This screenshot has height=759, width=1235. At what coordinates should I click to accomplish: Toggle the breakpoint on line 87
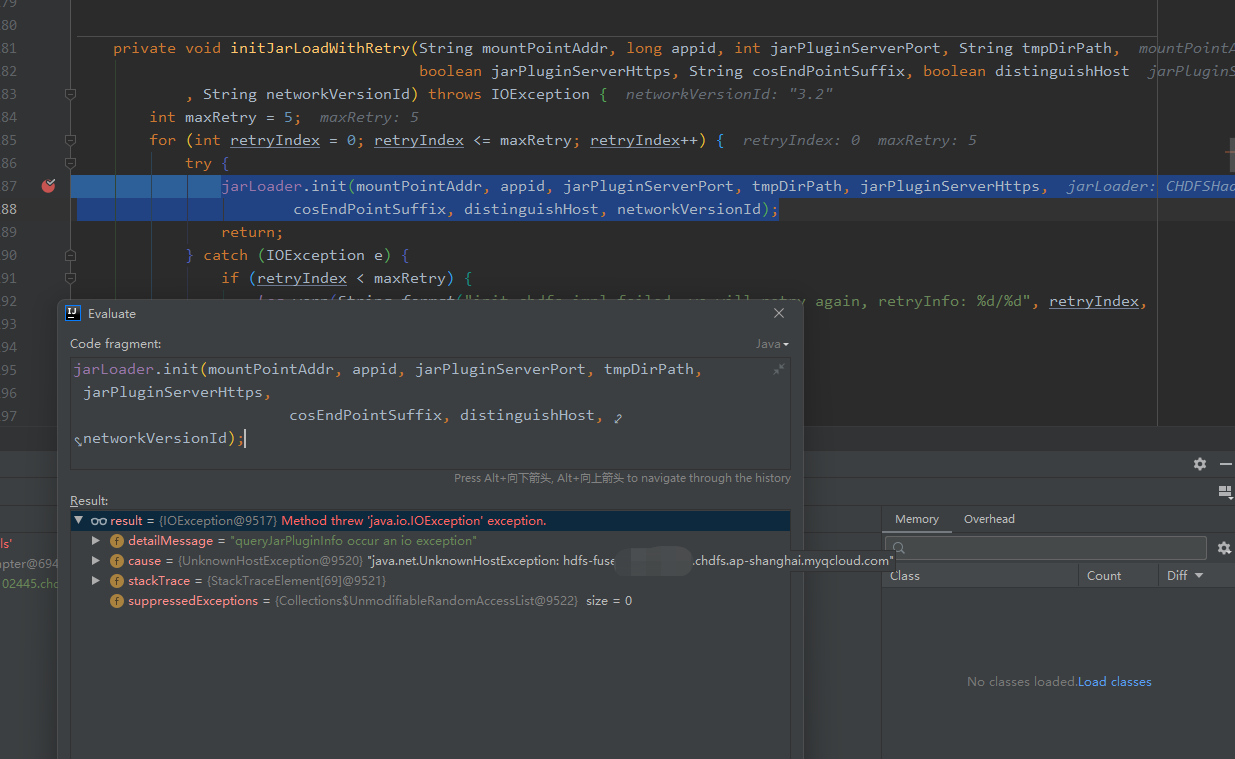pyautogui.click(x=49, y=186)
